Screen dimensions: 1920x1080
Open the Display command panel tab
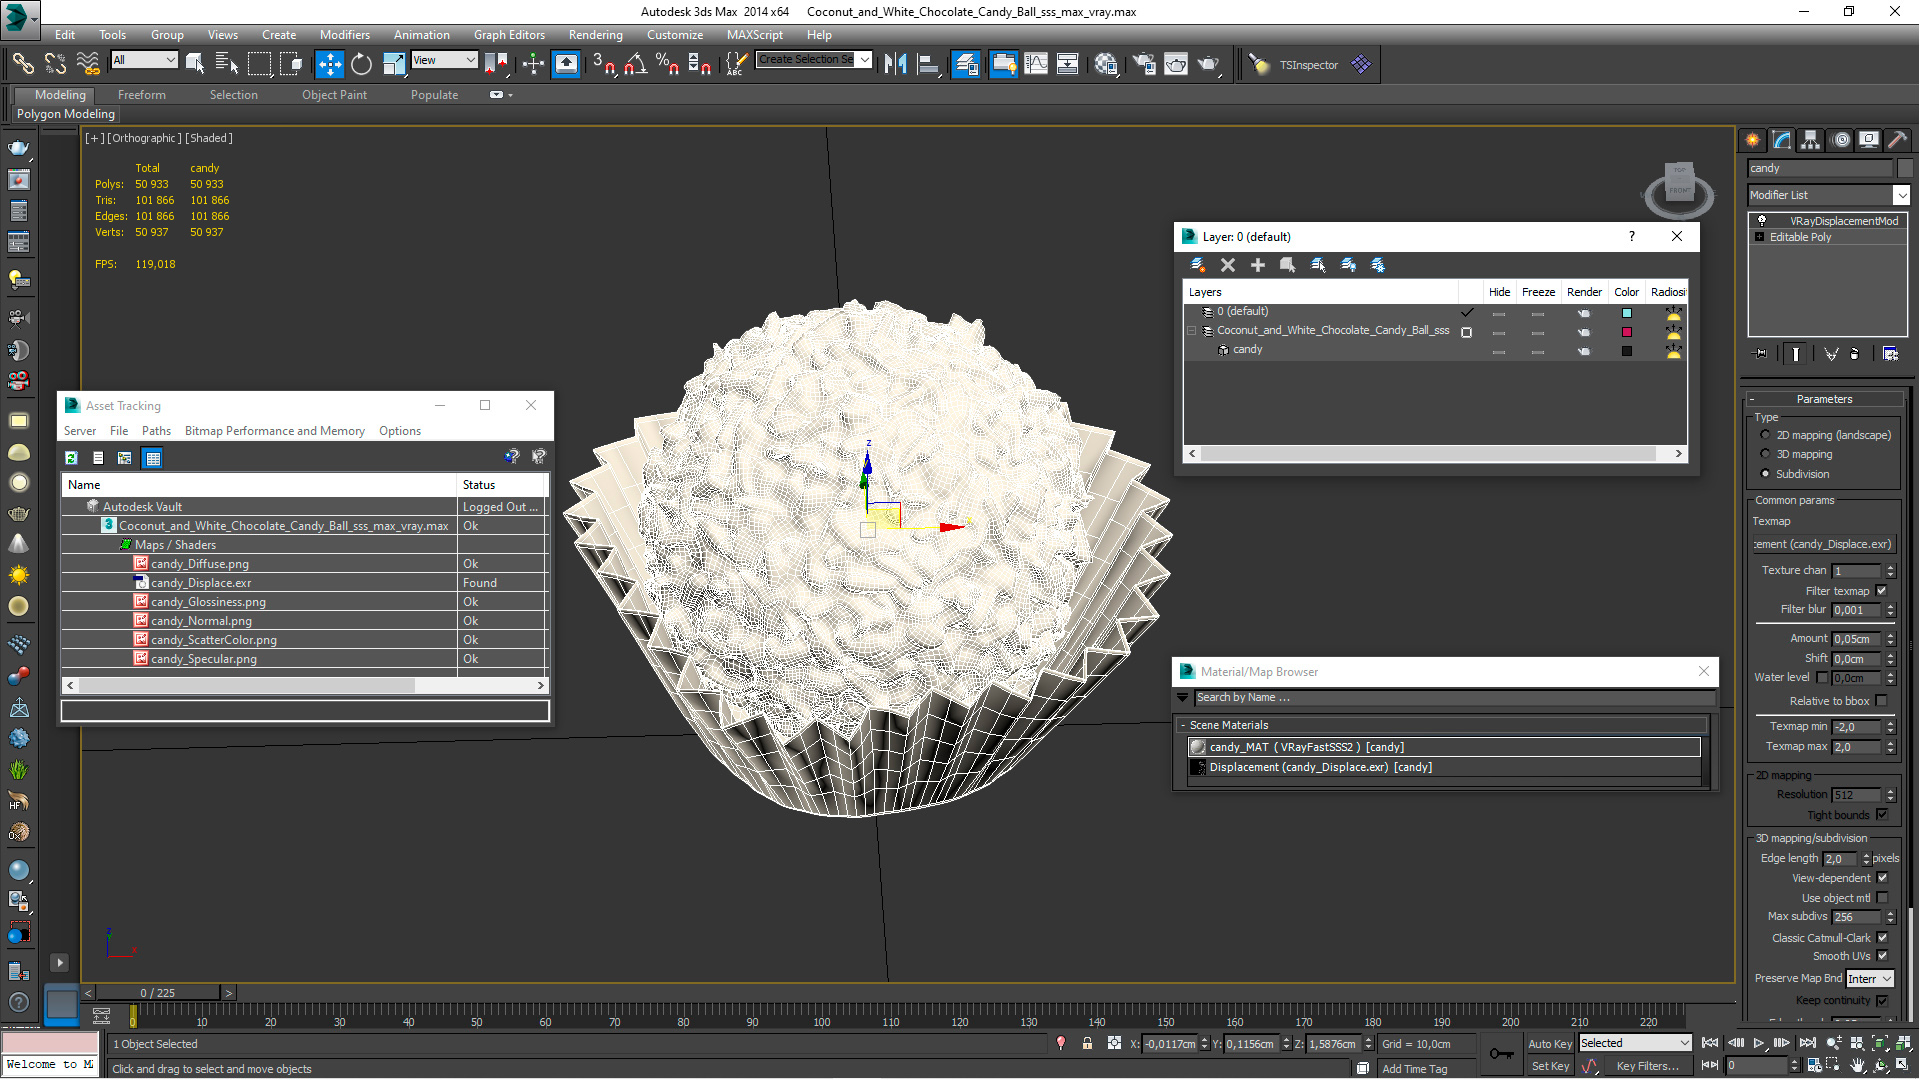click(x=1869, y=140)
